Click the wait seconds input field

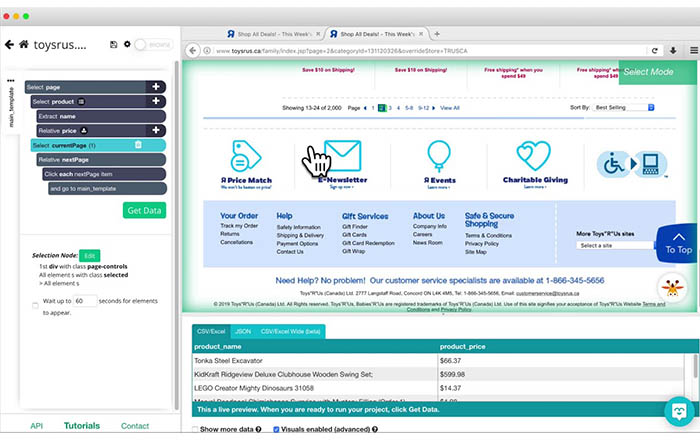(85, 301)
